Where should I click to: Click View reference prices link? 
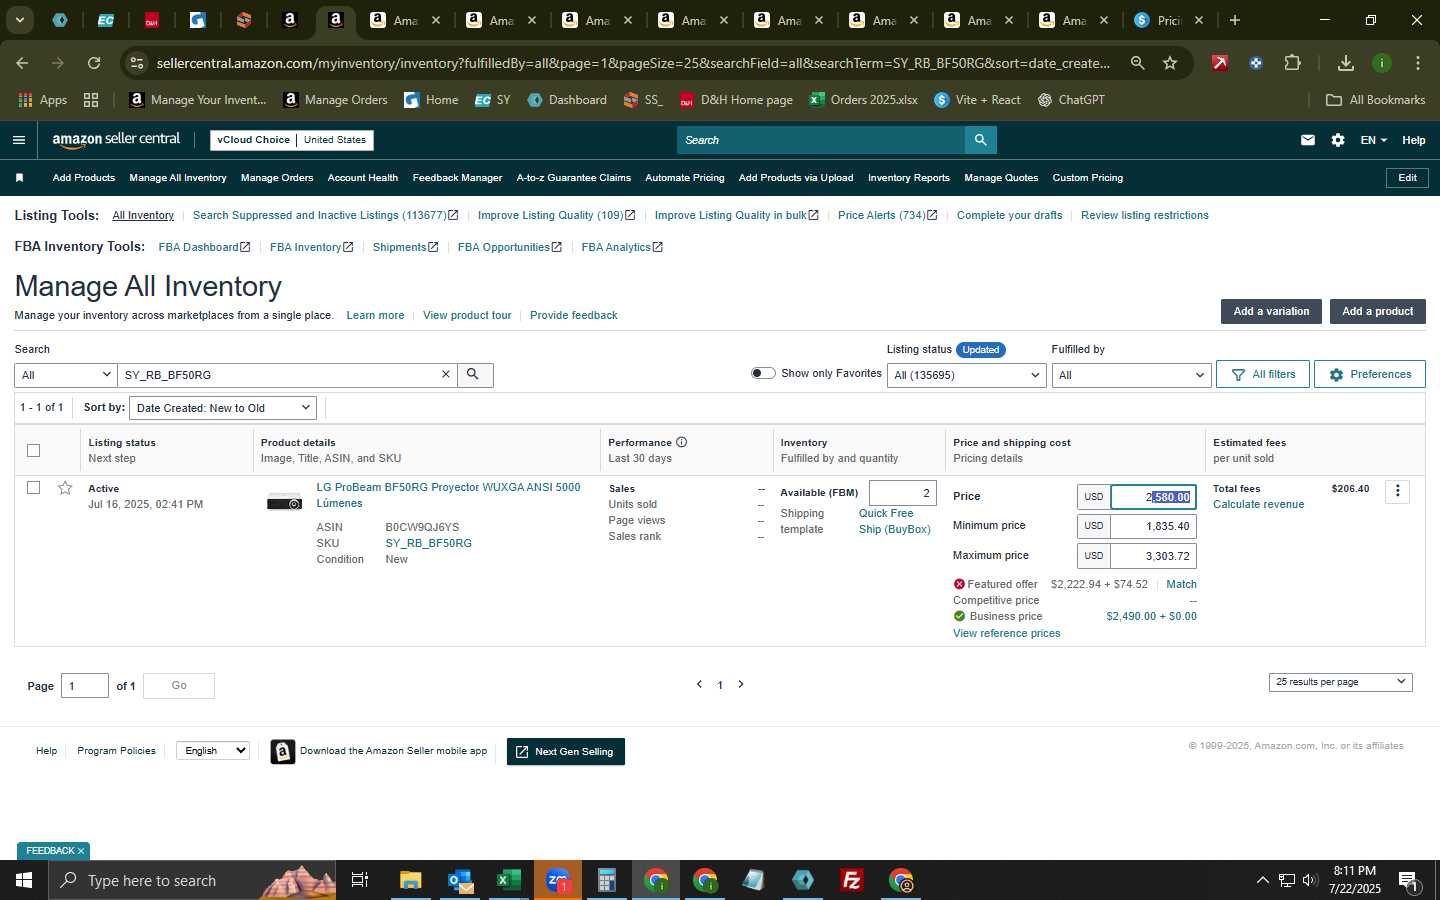click(1006, 633)
